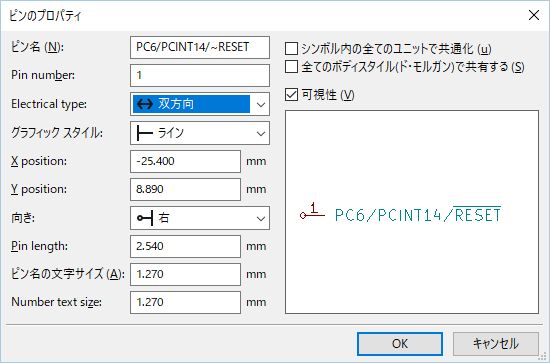Click the Number text size input field

[185, 302]
